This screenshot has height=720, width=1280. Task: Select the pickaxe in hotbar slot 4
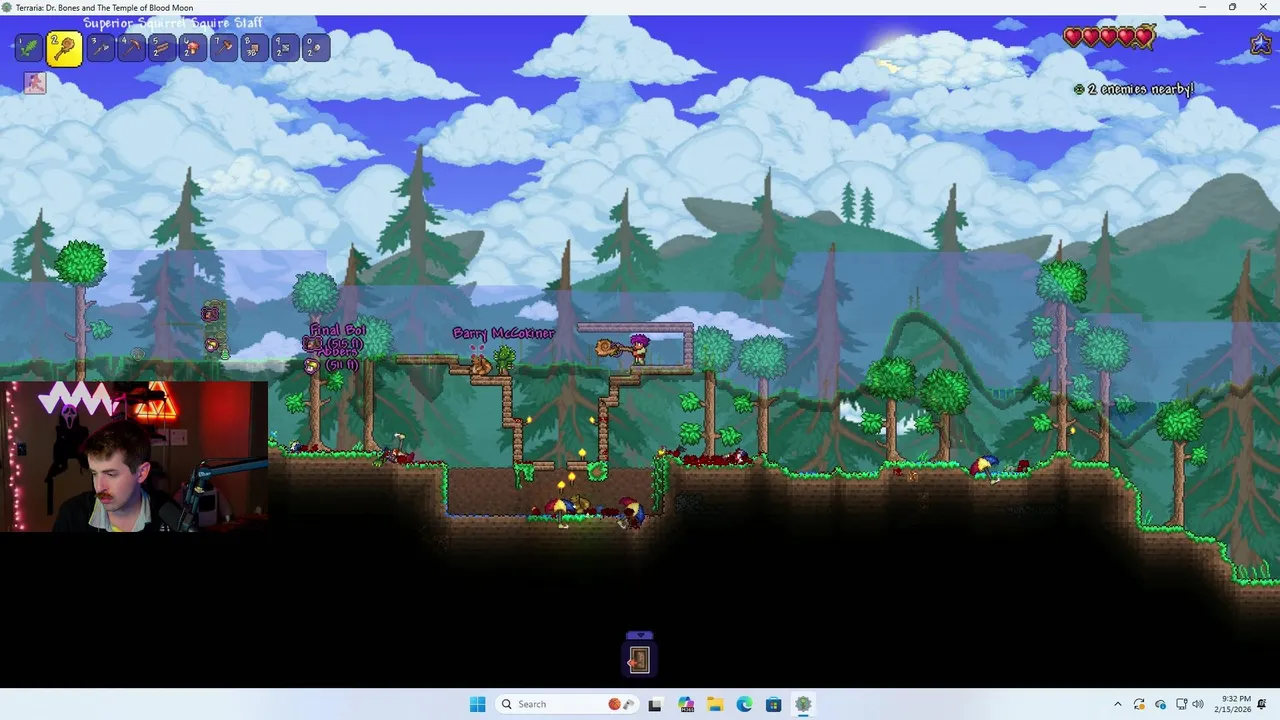click(131, 47)
